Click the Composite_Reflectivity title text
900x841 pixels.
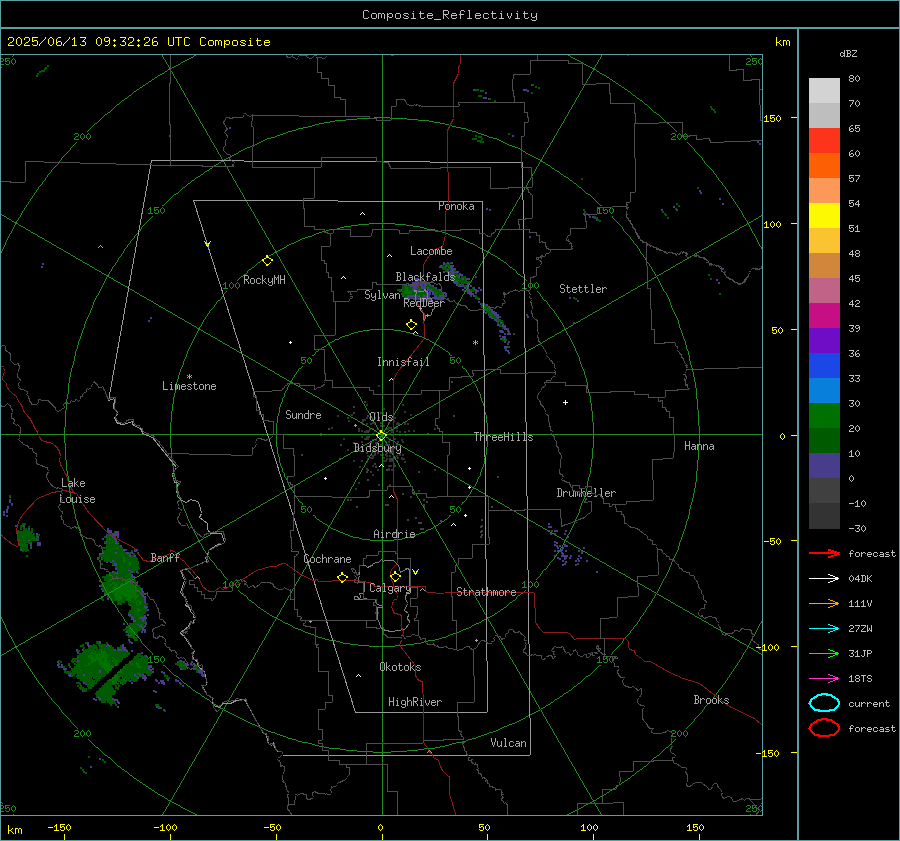[450, 15]
